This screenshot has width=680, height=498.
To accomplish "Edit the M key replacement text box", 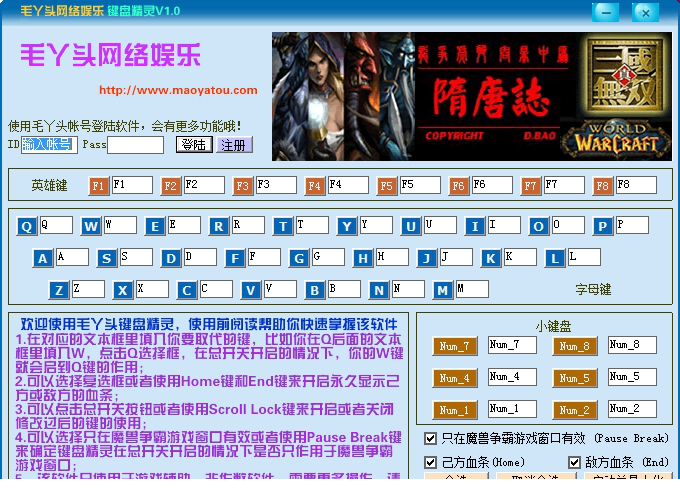I will 472,289.
